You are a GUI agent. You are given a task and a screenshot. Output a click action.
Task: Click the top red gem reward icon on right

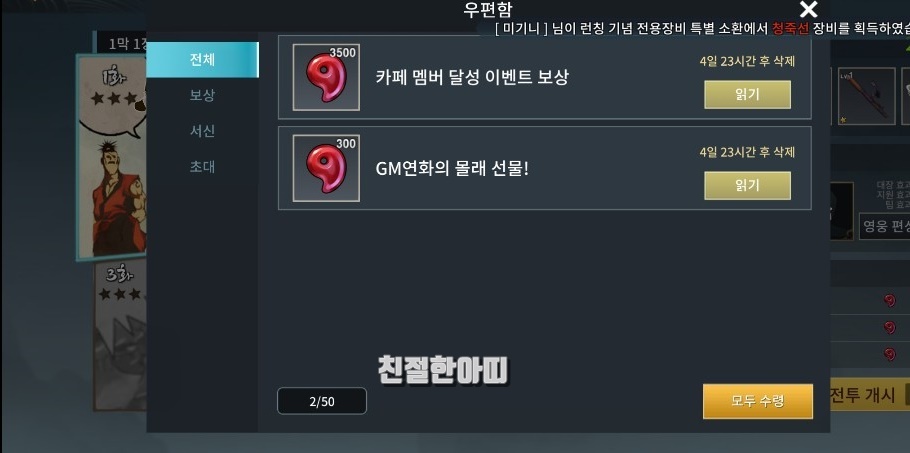point(890,300)
